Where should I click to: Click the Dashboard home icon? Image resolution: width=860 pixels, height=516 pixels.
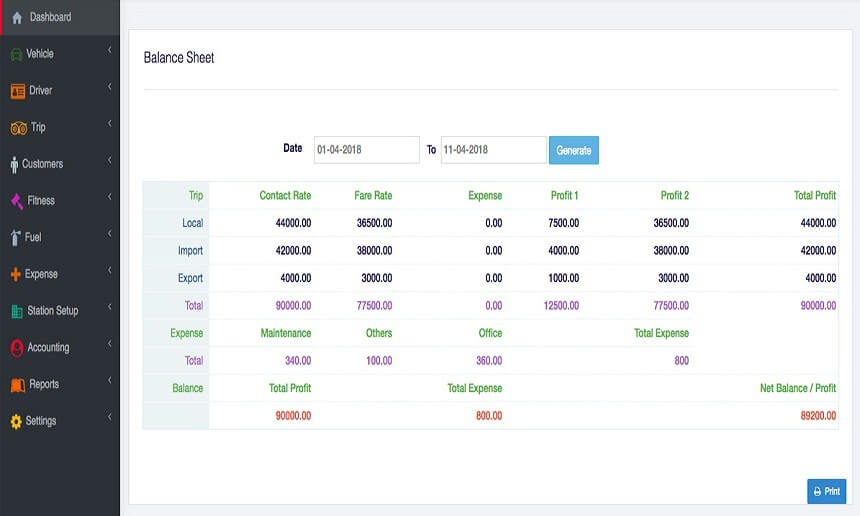17,18
